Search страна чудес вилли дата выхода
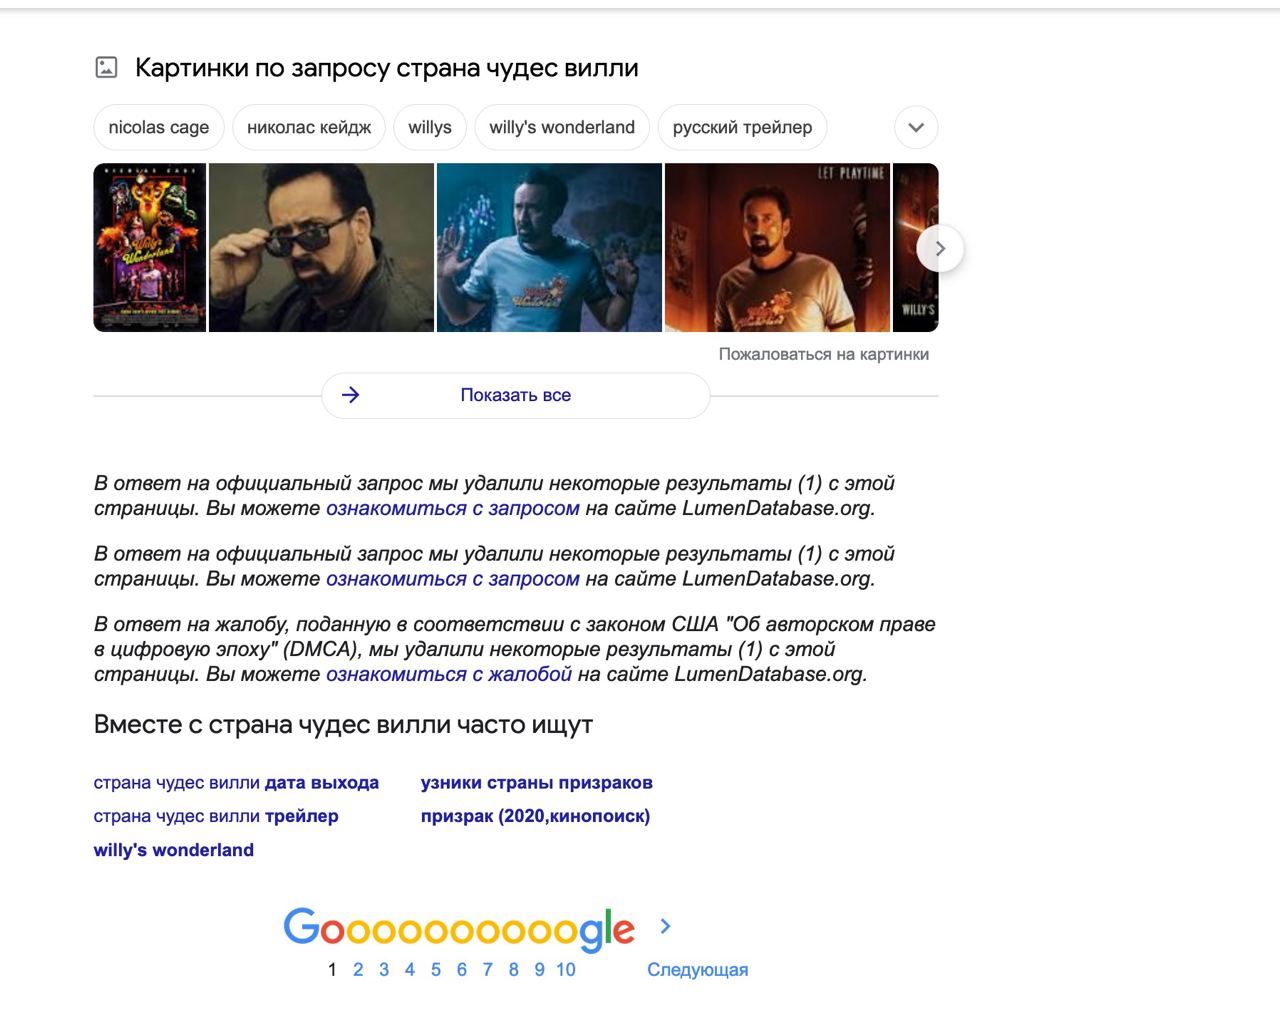The width and height of the screenshot is (1280, 1013). (236, 783)
